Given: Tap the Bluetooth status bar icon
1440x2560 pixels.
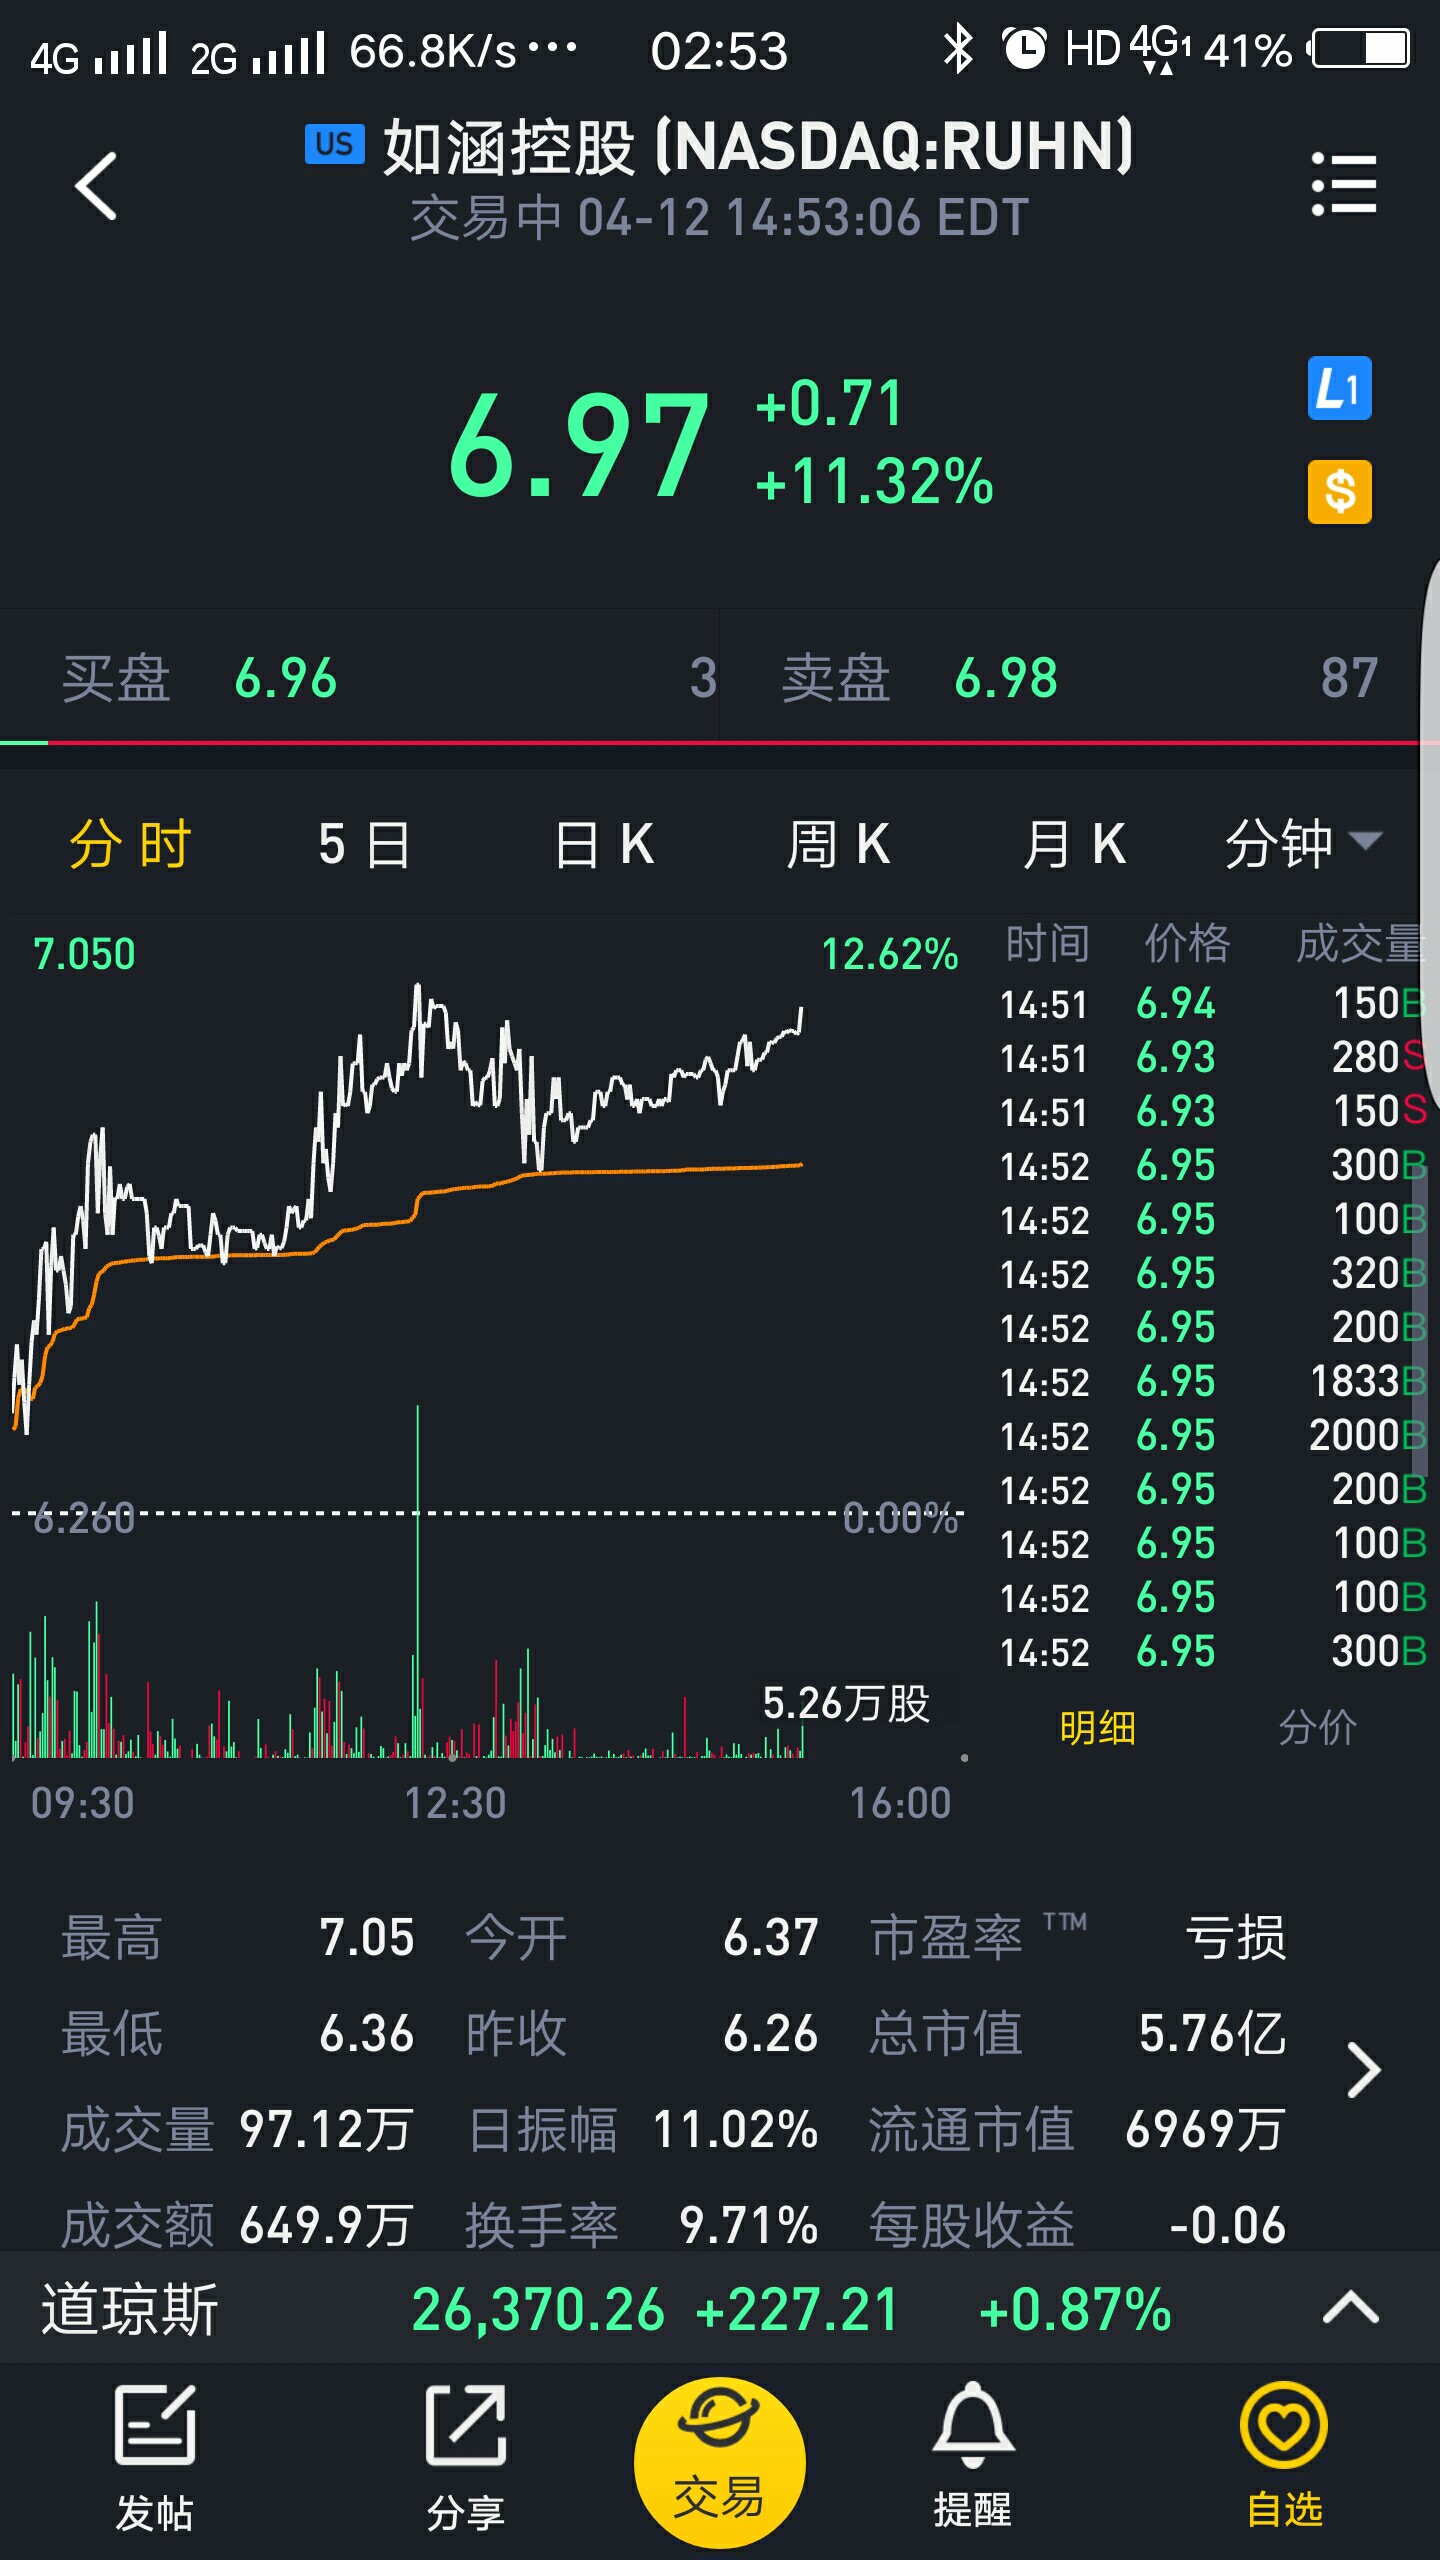Looking at the screenshot, I should click(958, 48).
